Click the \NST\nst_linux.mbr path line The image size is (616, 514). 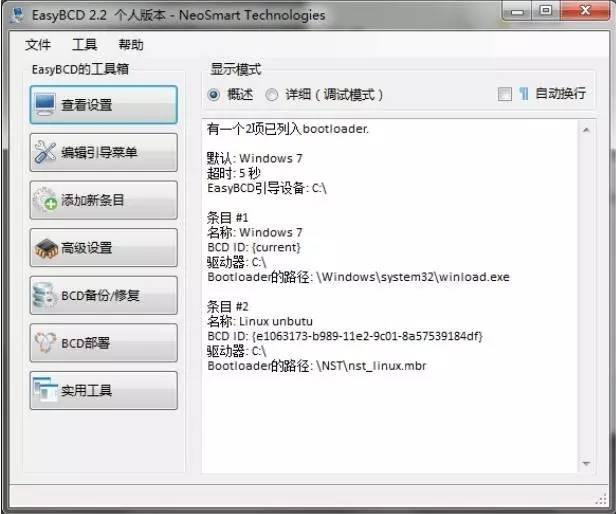pyautogui.click(x=317, y=366)
